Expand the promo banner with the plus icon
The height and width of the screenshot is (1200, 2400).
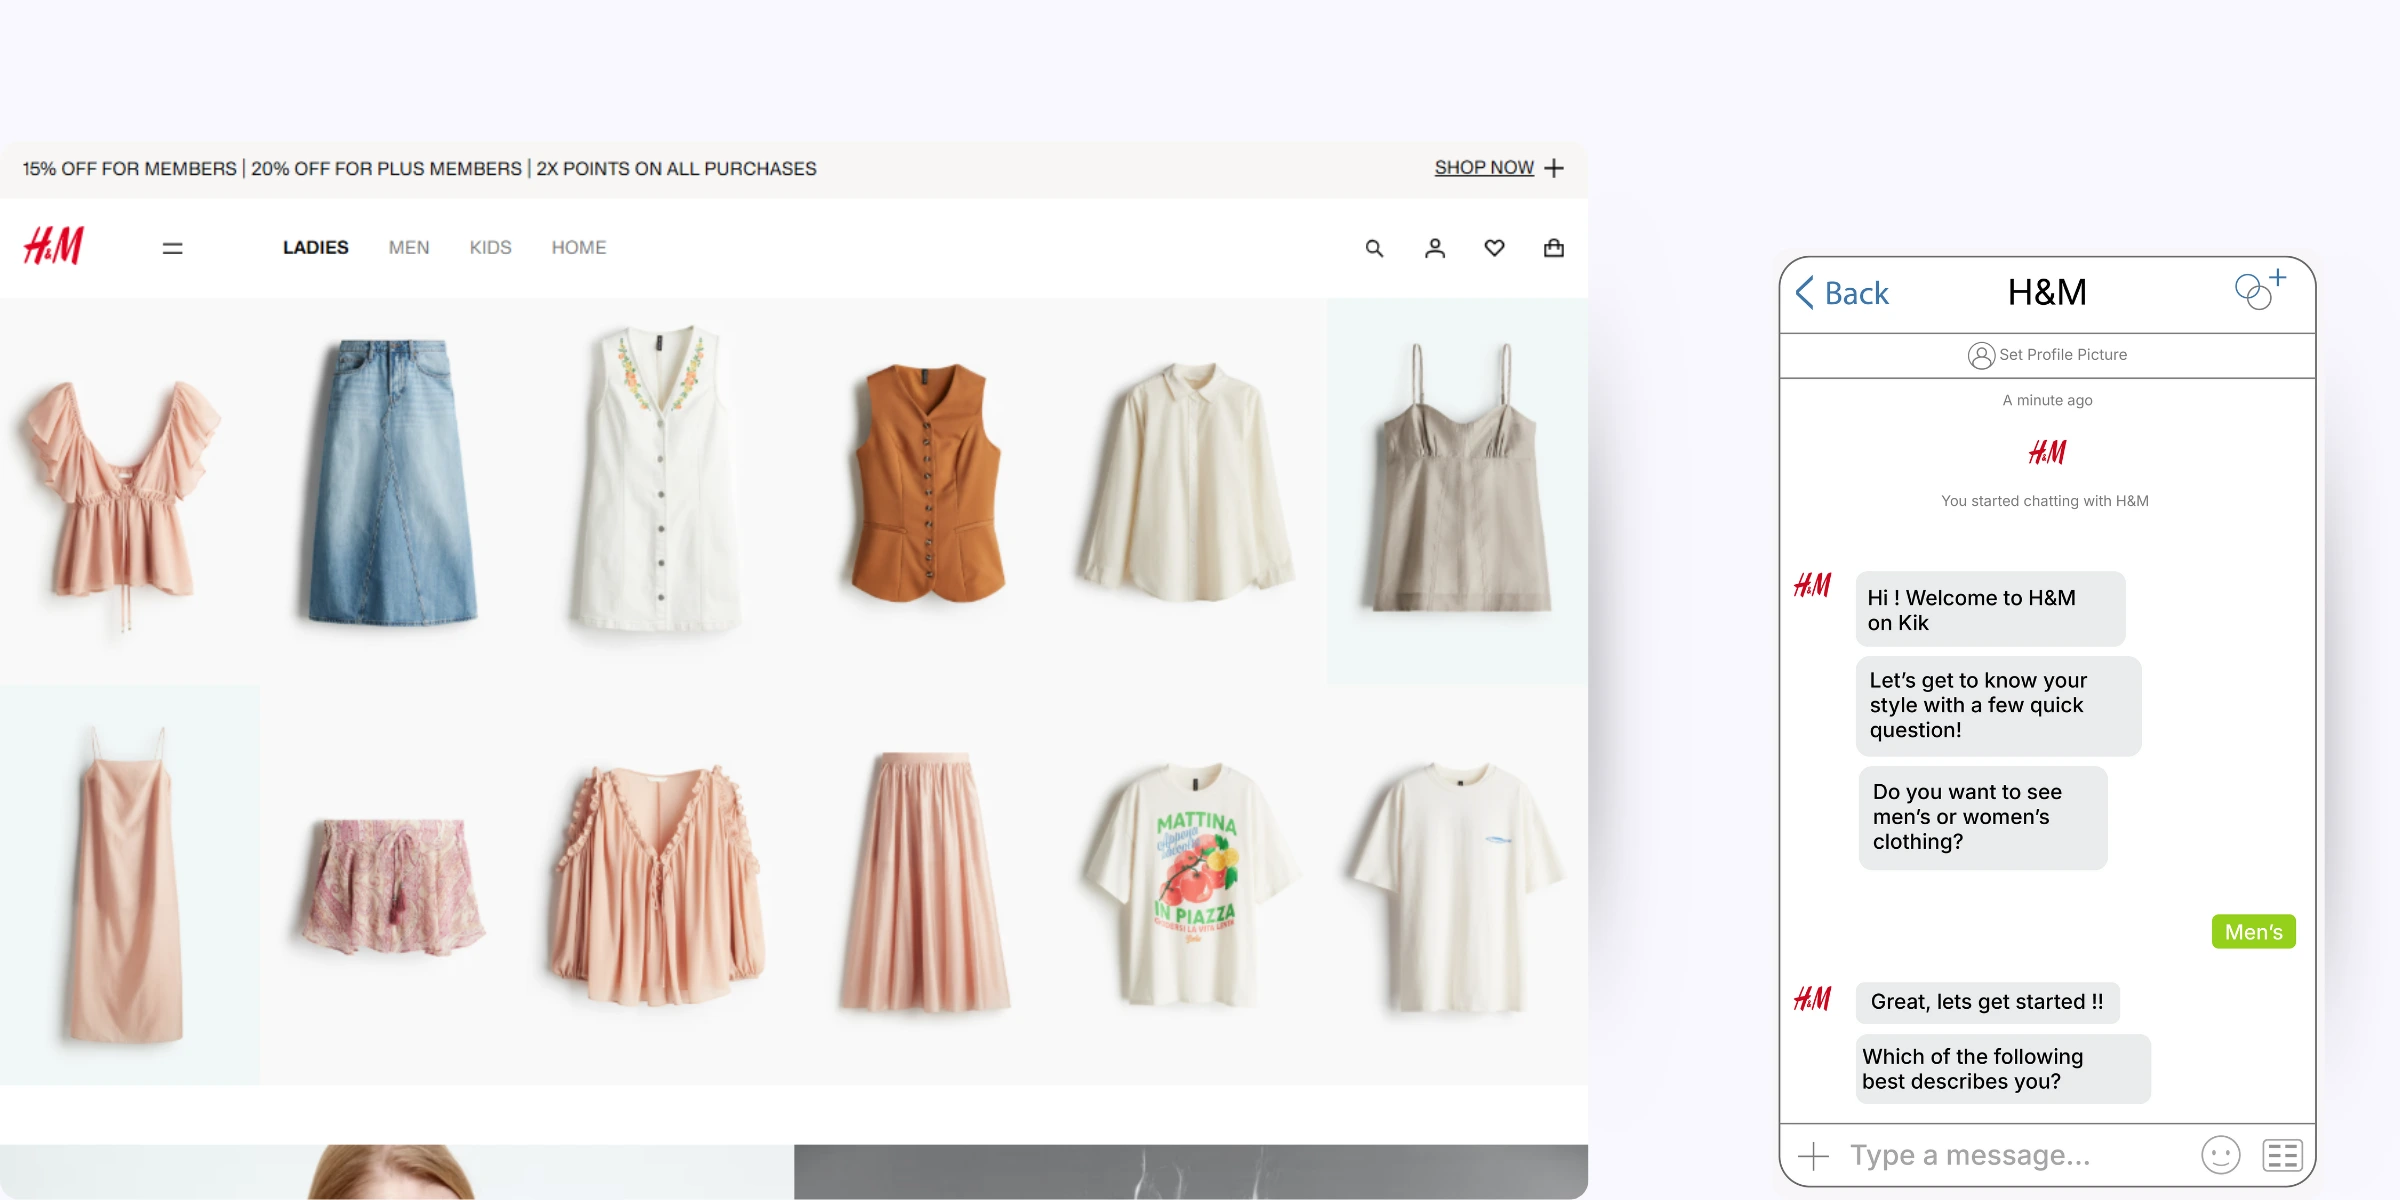(x=1554, y=168)
